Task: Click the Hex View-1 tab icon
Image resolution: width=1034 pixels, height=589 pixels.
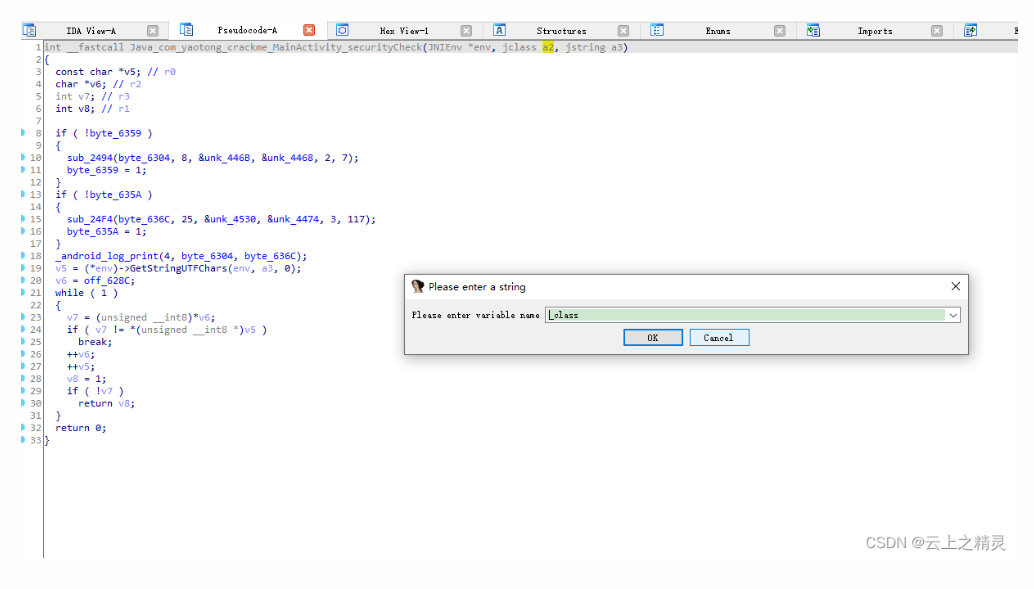Action: [342, 30]
